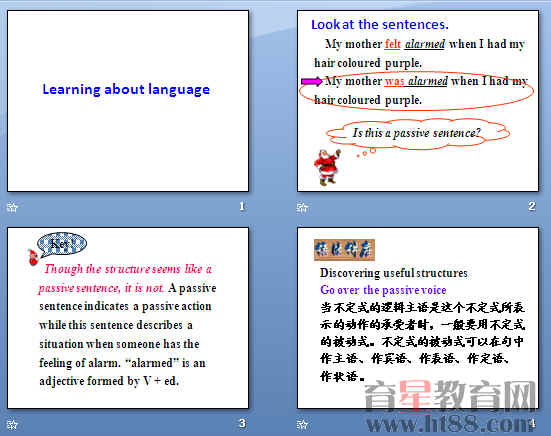Click the 'Discovering useful structures' line
The image size is (551, 436).
coord(394,273)
